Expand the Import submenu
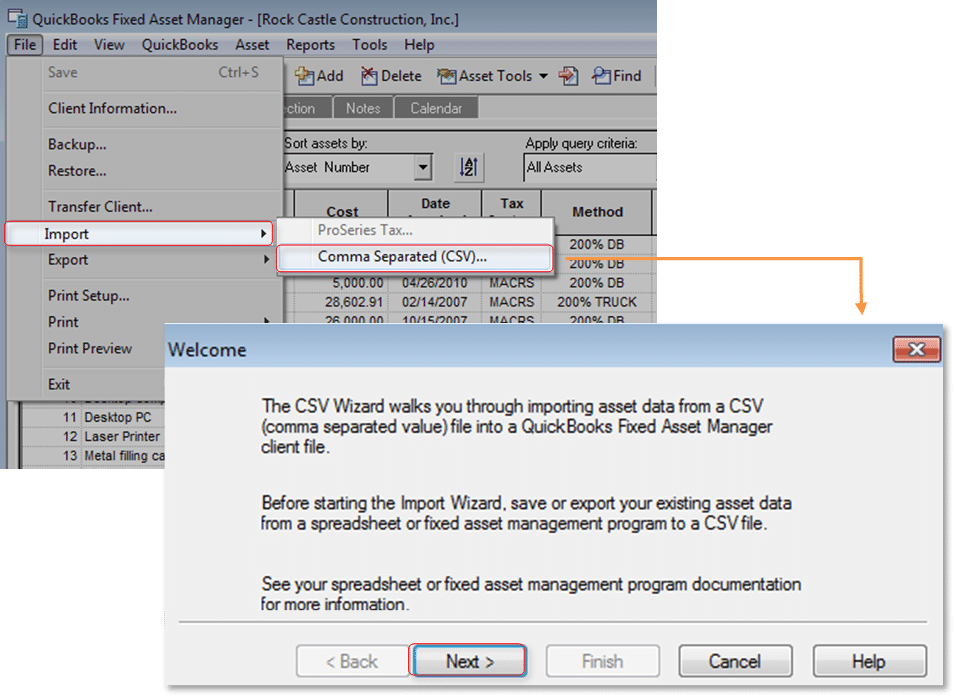 [x=139, y=234]
